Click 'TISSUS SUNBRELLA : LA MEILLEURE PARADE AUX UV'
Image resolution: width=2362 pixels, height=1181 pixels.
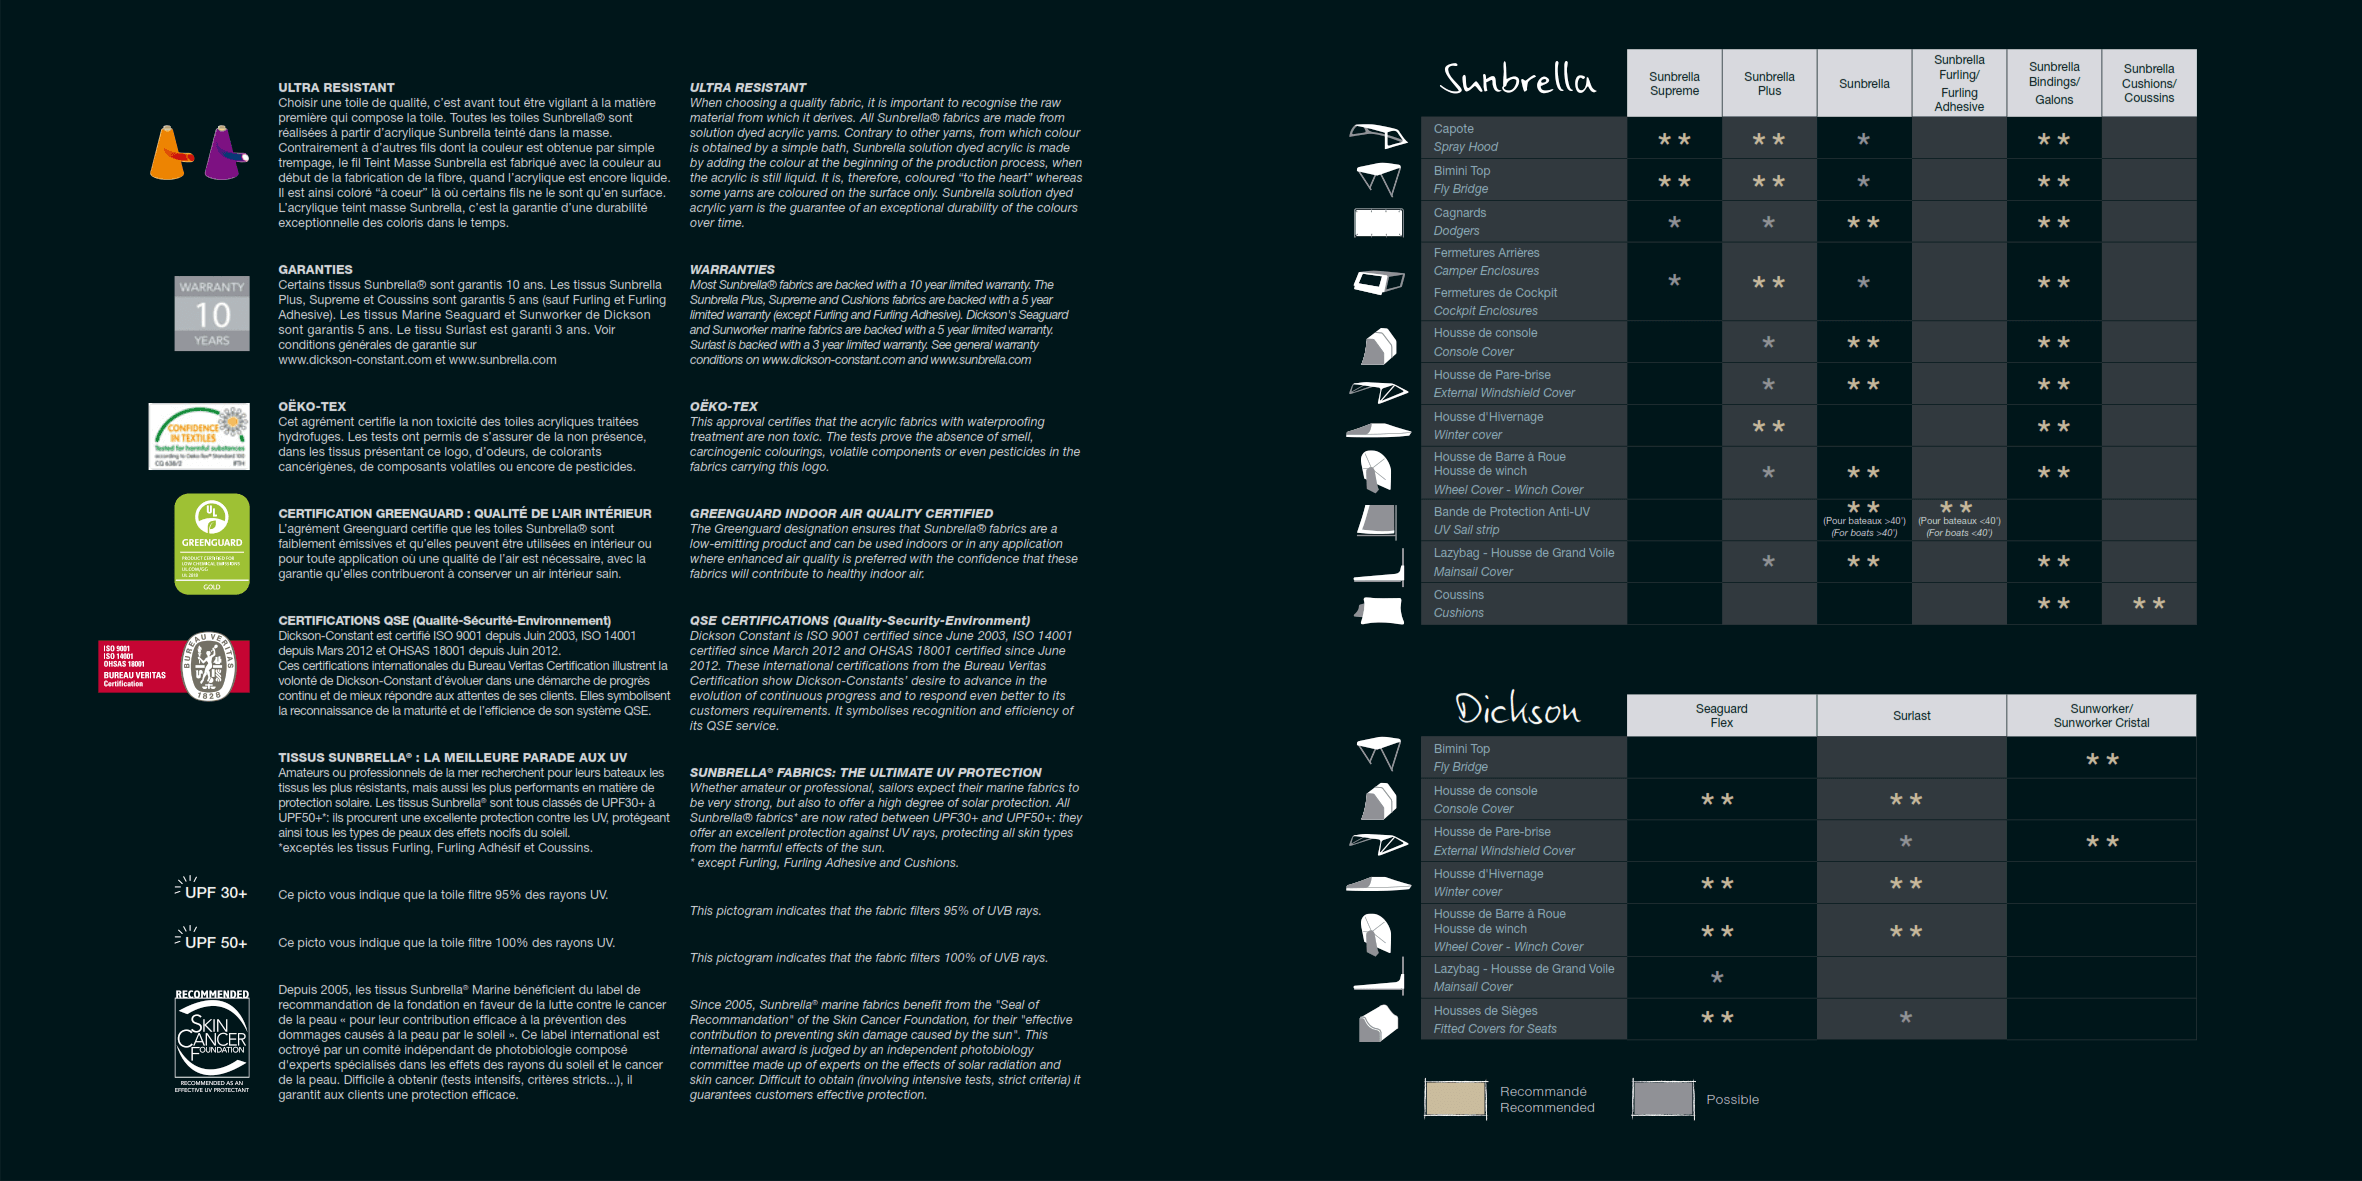453,758
